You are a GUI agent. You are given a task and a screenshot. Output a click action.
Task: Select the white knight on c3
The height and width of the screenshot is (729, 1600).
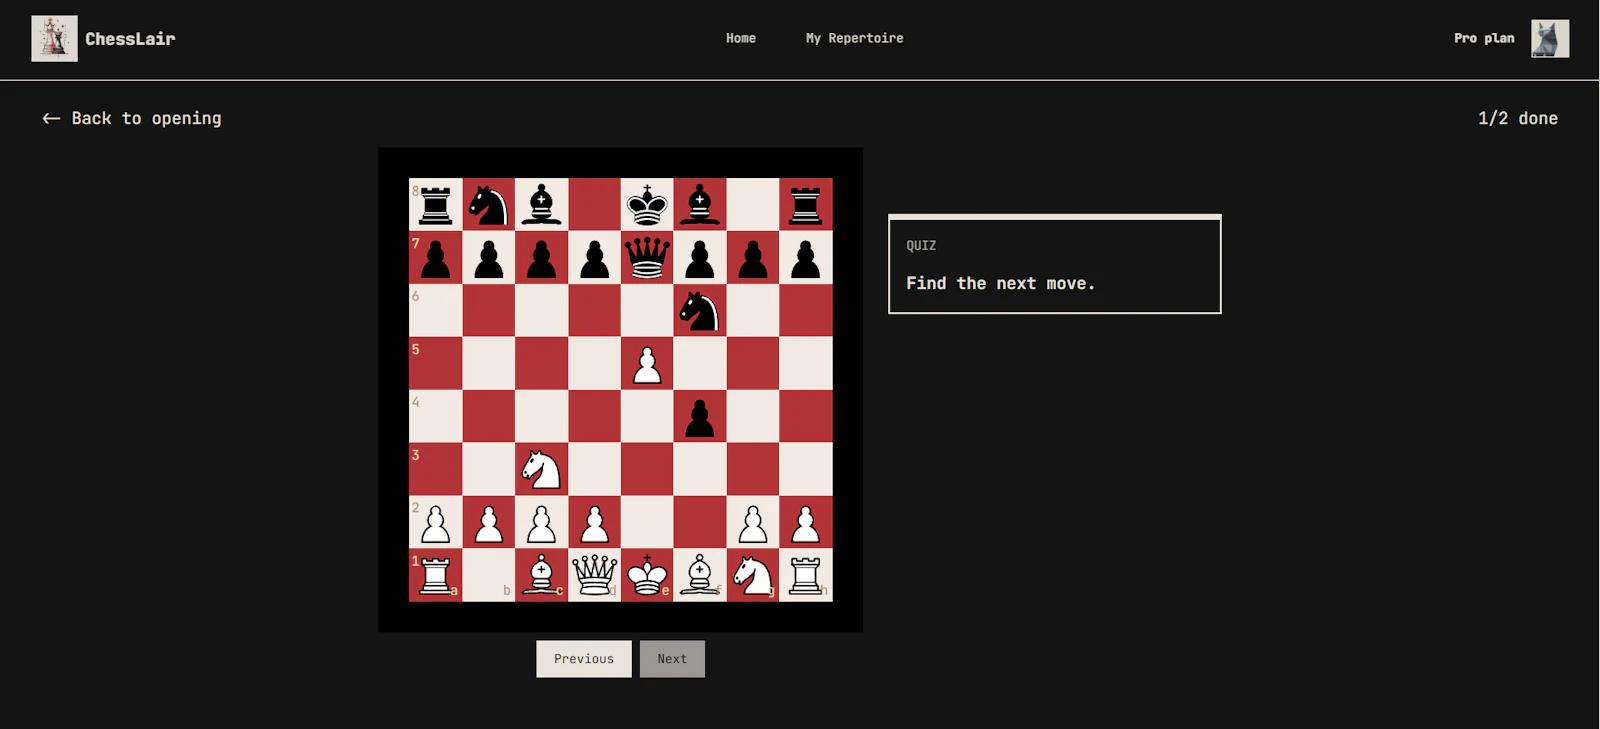[541, 469]
